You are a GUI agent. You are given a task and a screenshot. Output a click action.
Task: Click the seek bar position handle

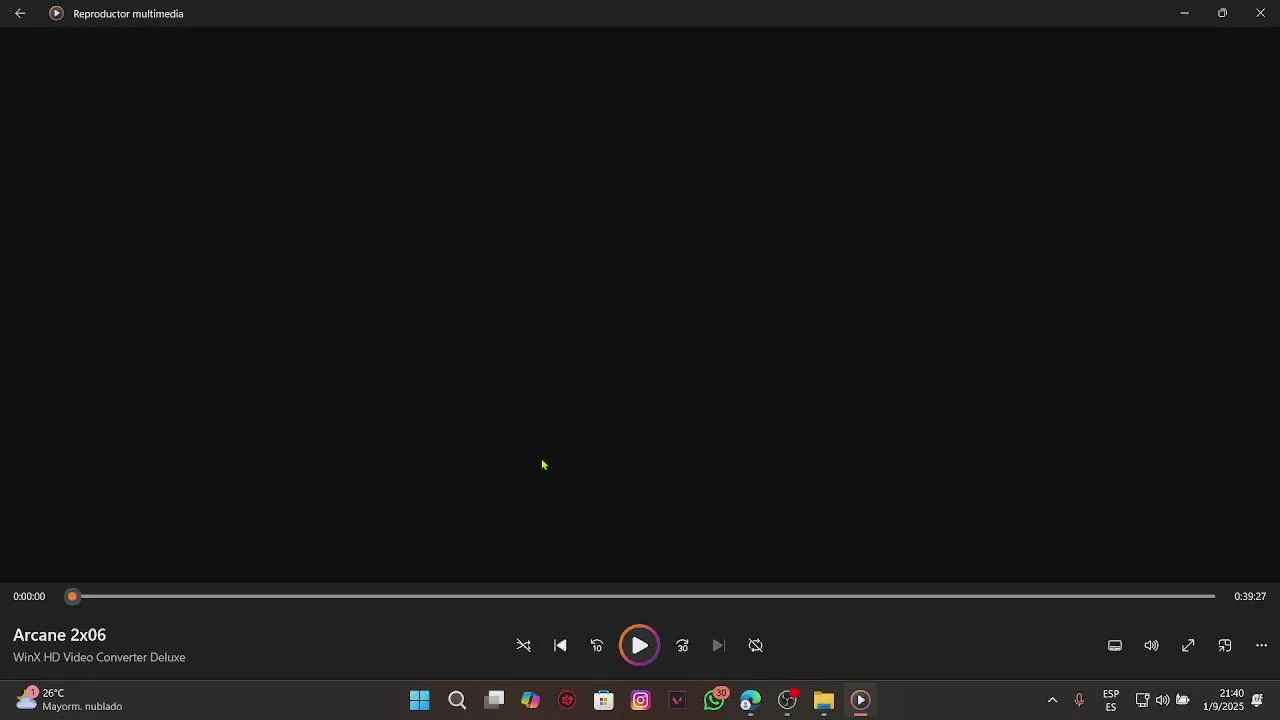pos(72,596)
